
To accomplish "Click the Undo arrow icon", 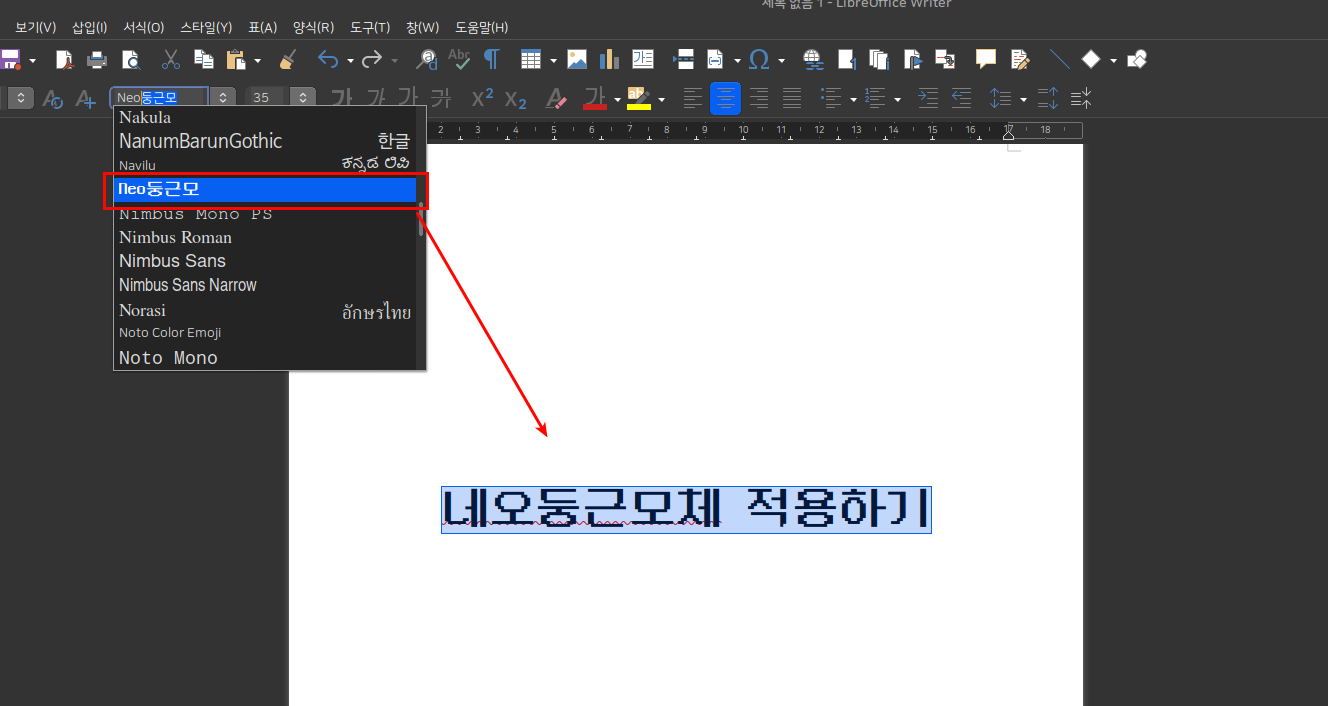I will click(328, 60).
